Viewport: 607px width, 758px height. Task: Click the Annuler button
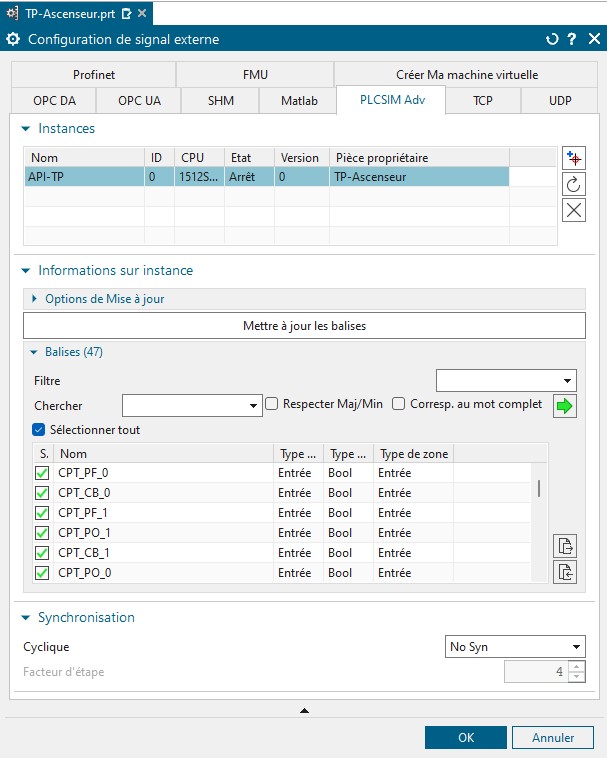coord(553,738)
